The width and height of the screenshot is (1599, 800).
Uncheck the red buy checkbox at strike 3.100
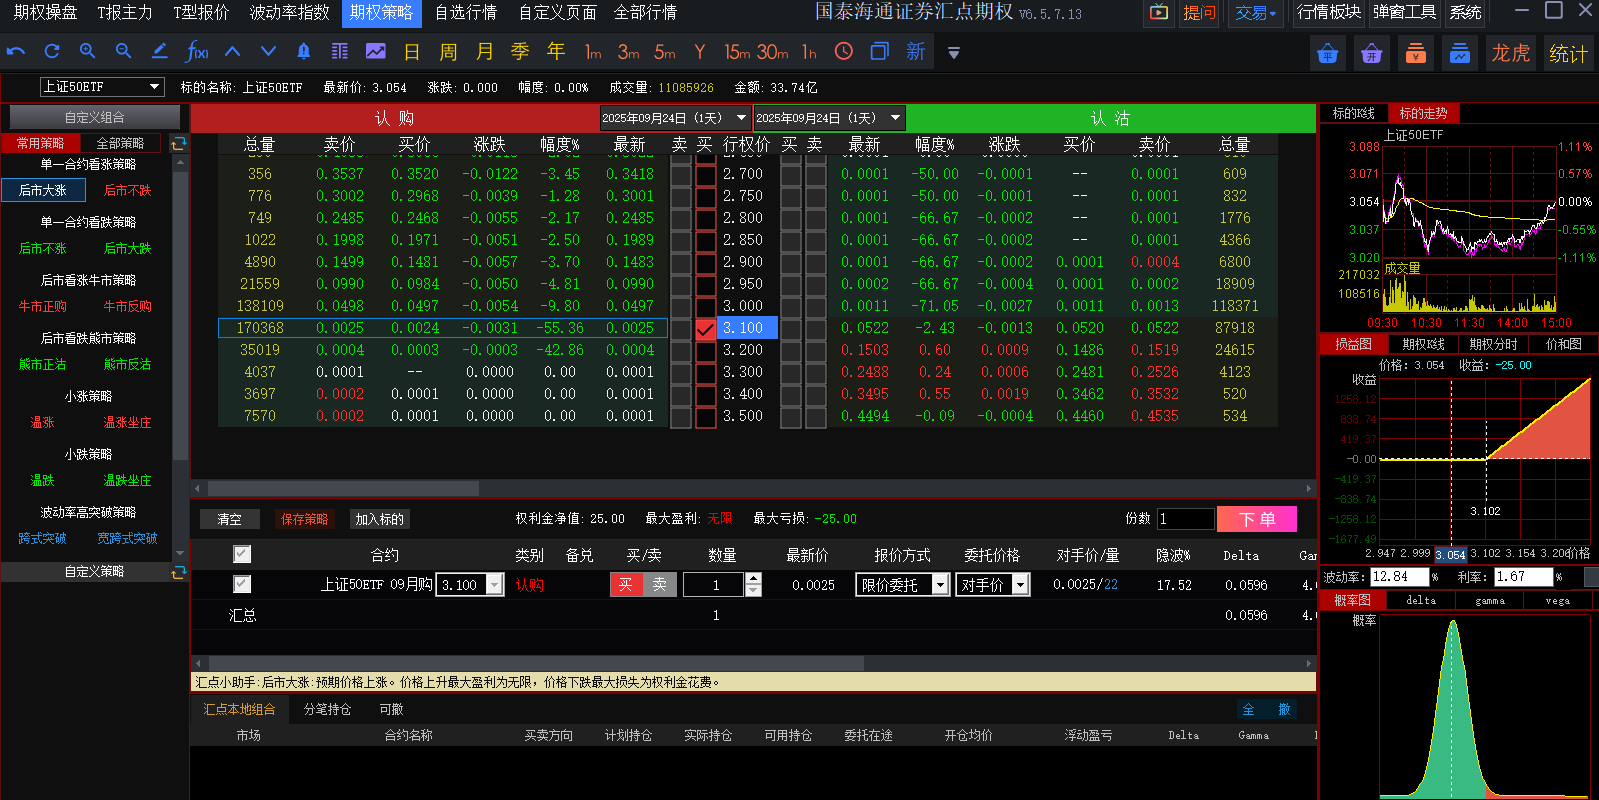tap(705, 328)
